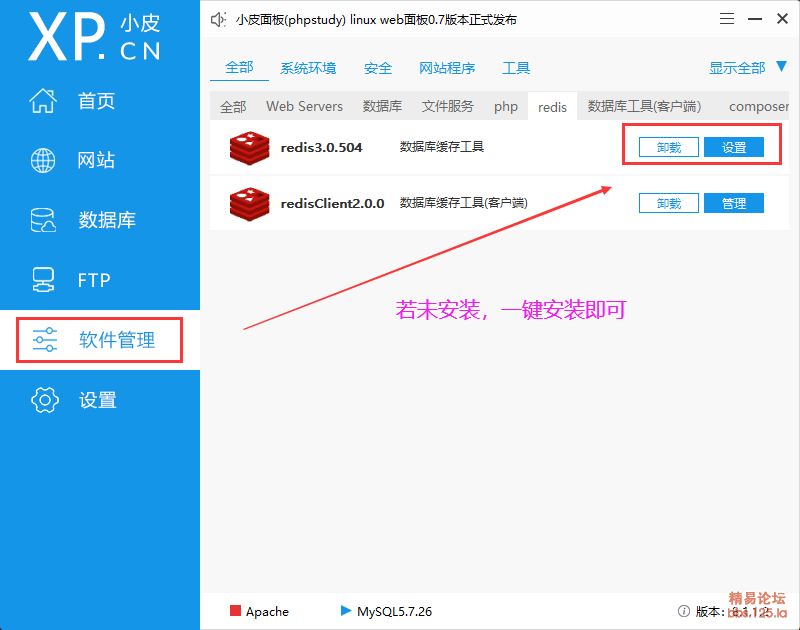Click the redis3.0.504 cube icon
Screen dimensions: 800x630
pos(249,147)
